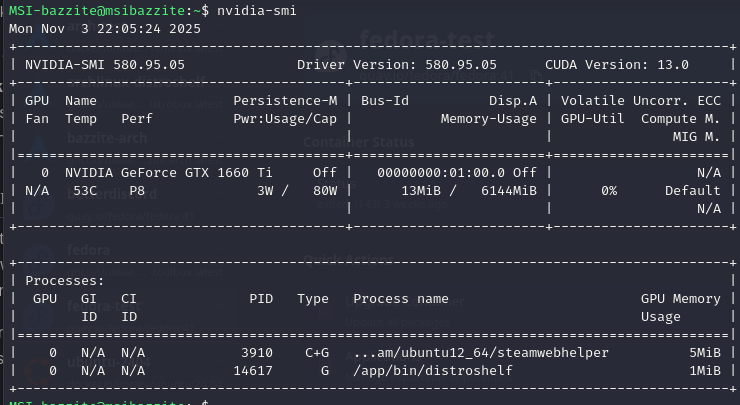Click the NVIDIA GeForce GTX 1660 Ti name

pyautogui.click(x=169, y=172)
